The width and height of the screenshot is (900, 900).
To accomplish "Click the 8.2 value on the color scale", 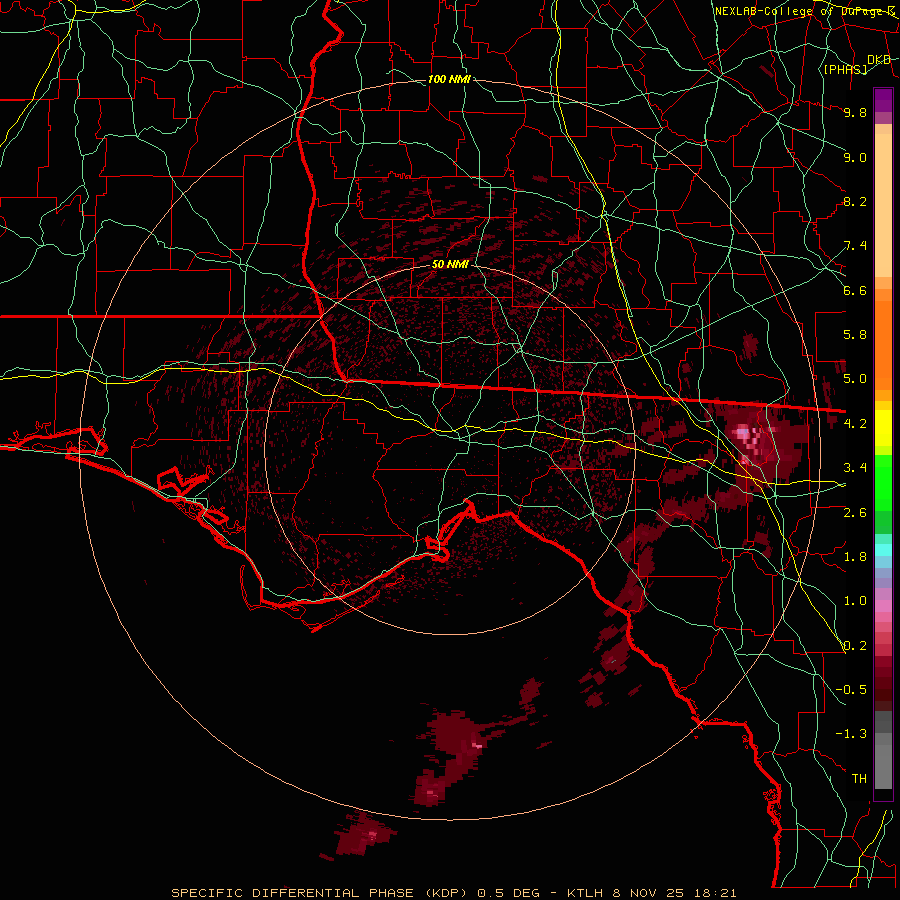I will (855, 201).
